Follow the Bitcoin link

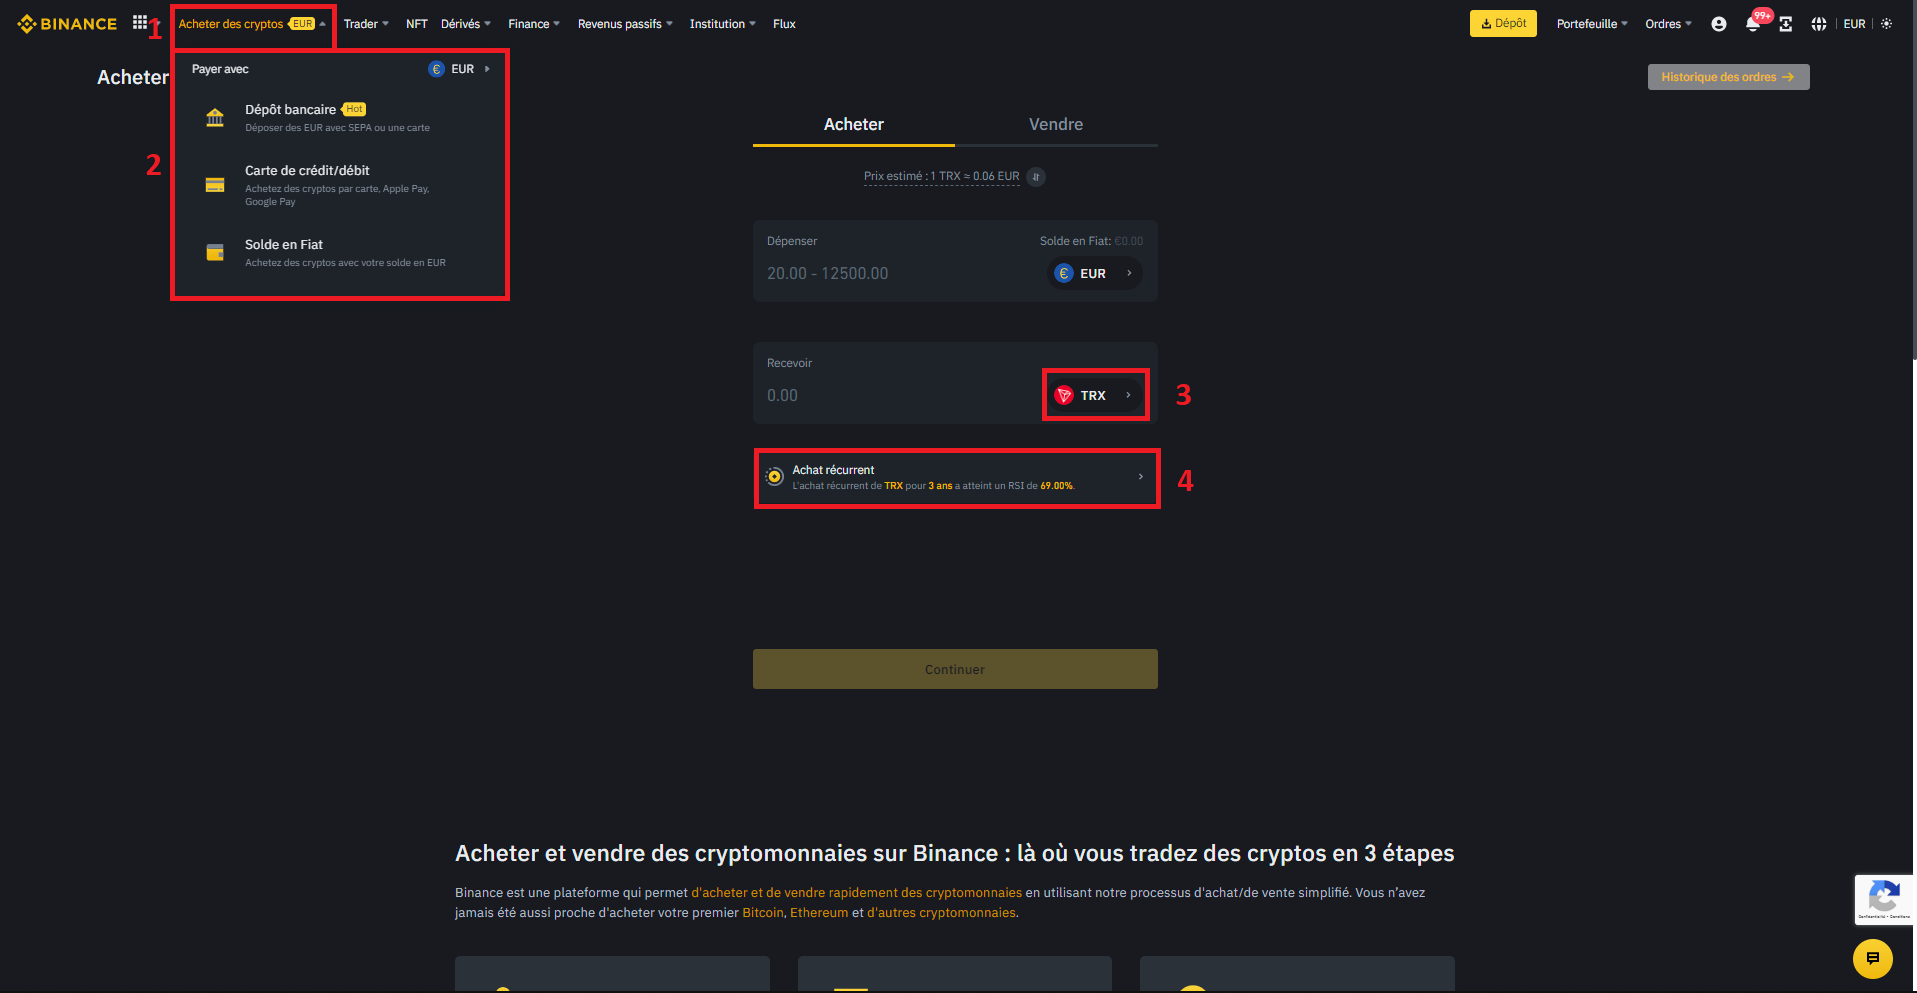[763, 913]
